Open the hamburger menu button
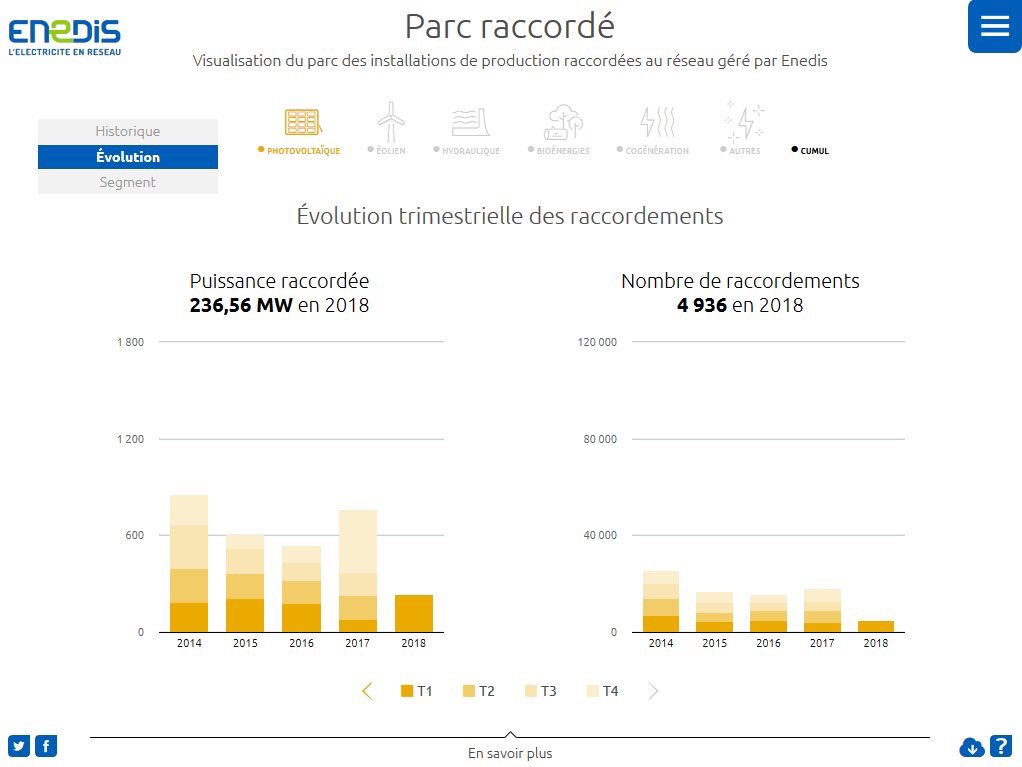The width and height of the screenshot is (1022, 767). point(995,26)
